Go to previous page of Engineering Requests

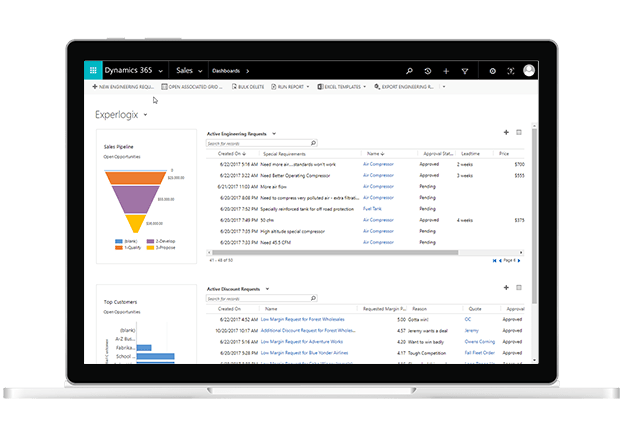pos(500,261)
